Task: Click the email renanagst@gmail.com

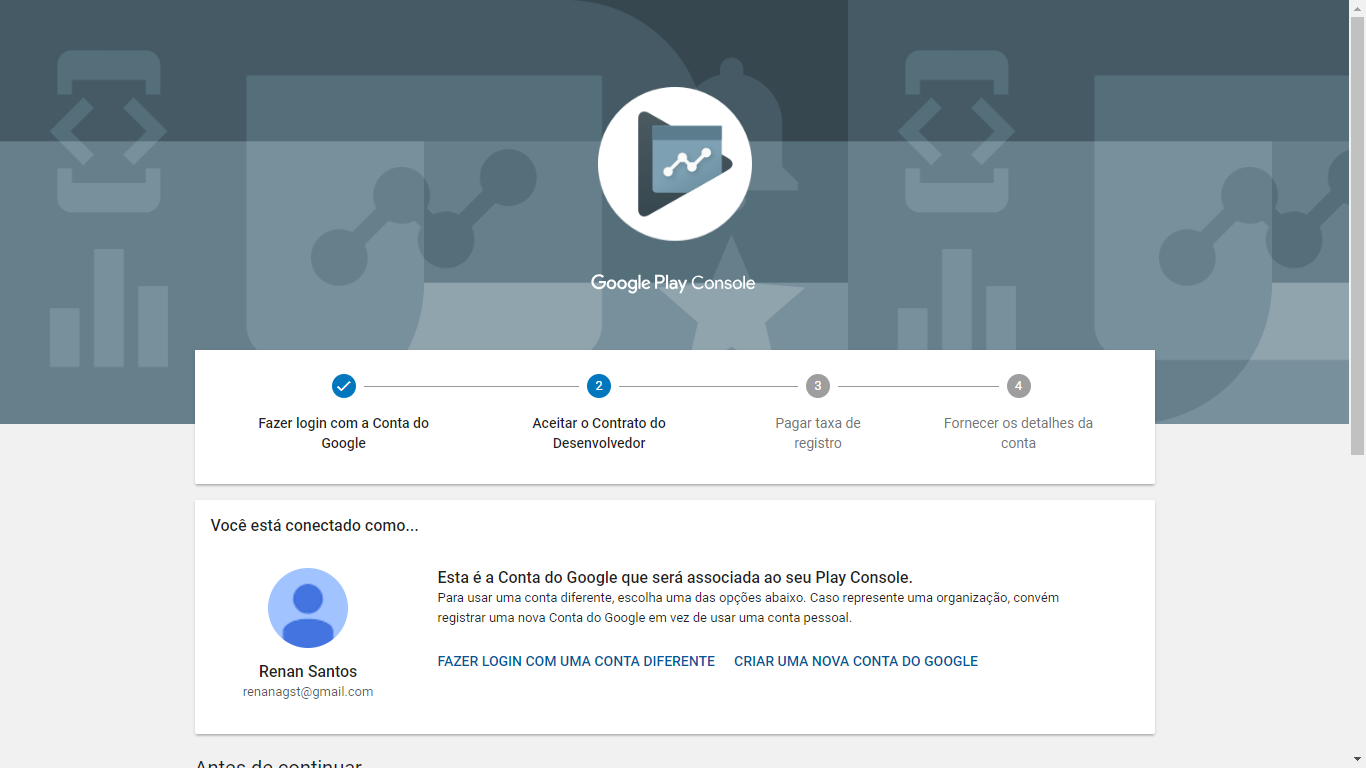Action: (x=308, y=692)
